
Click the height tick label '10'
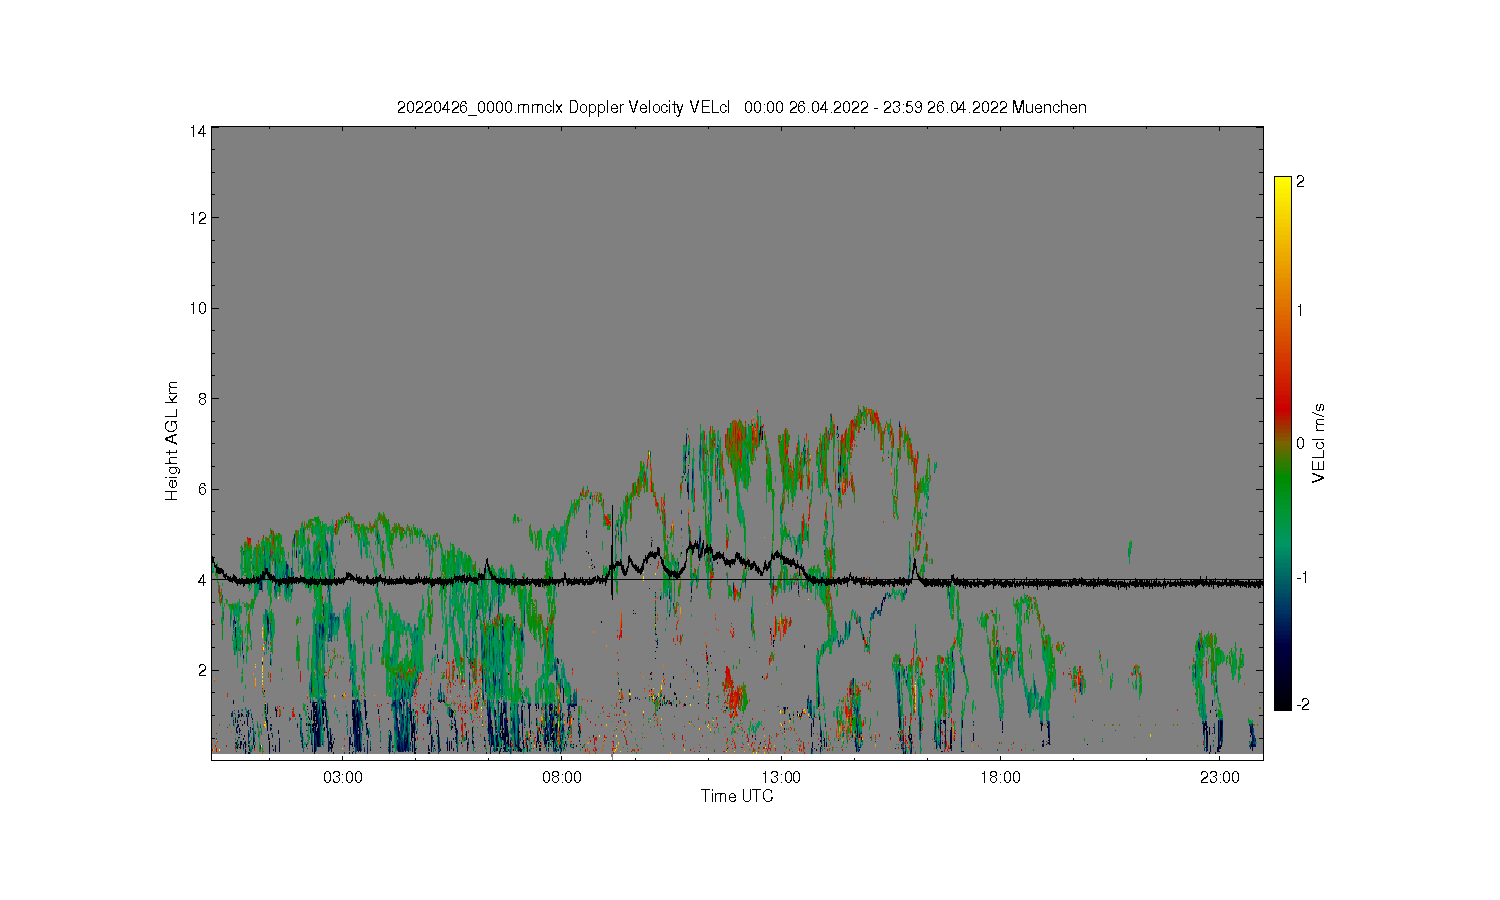pos(198,308)
